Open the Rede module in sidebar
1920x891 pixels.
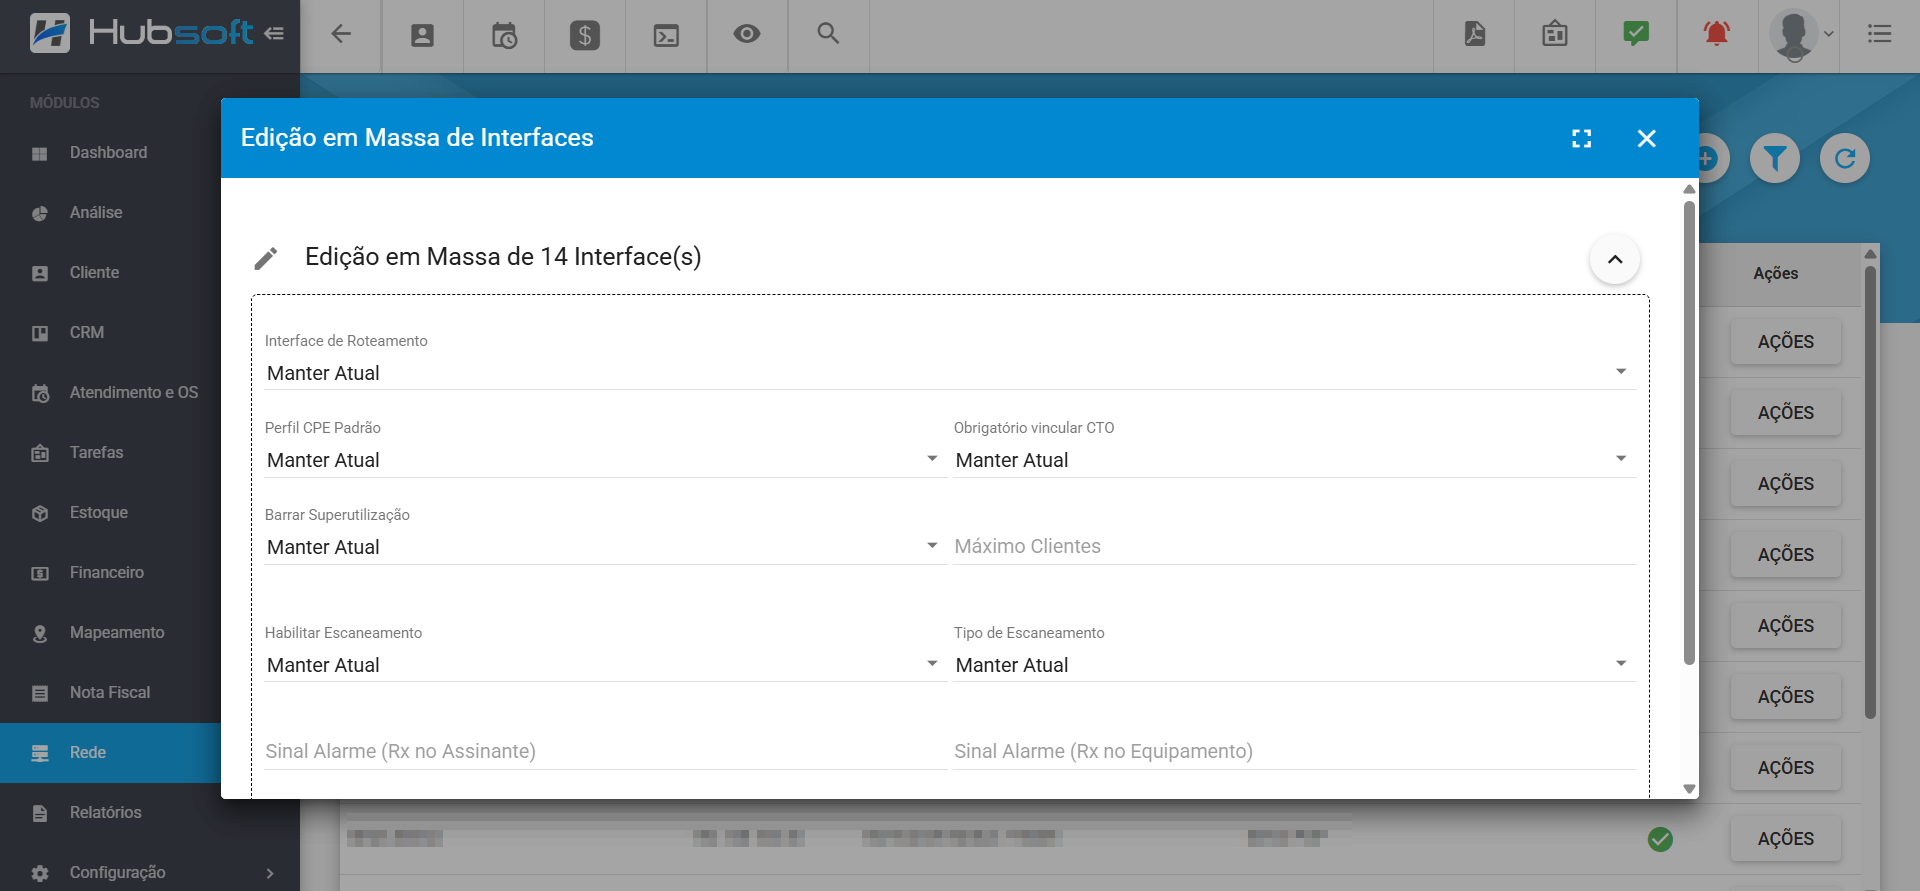(x=88, y=752)
